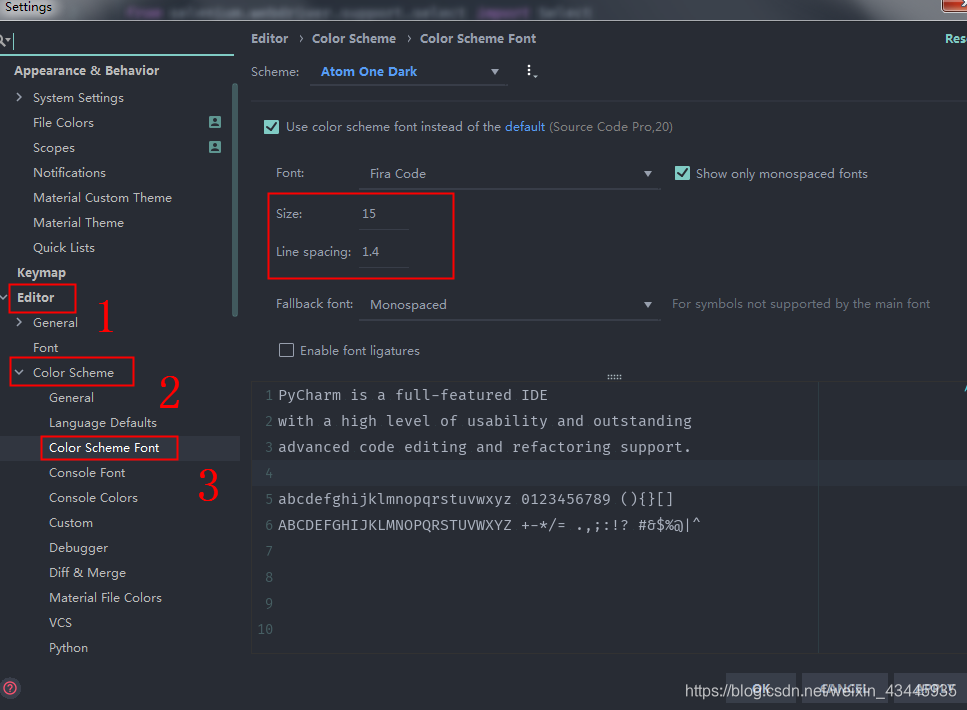Screen dimensions: 967x710
Task: Open Material Custom Theme settings
Action: (x=102, y=197)
